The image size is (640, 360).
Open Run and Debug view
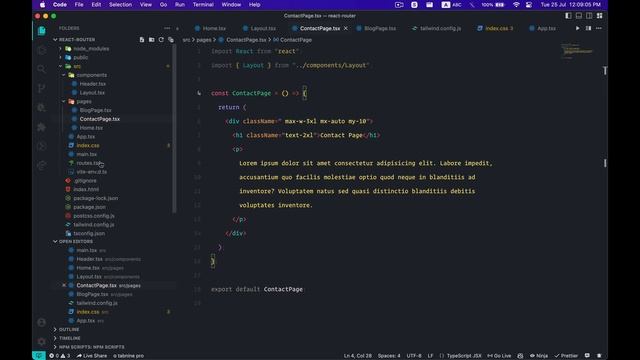pos(41,107)
